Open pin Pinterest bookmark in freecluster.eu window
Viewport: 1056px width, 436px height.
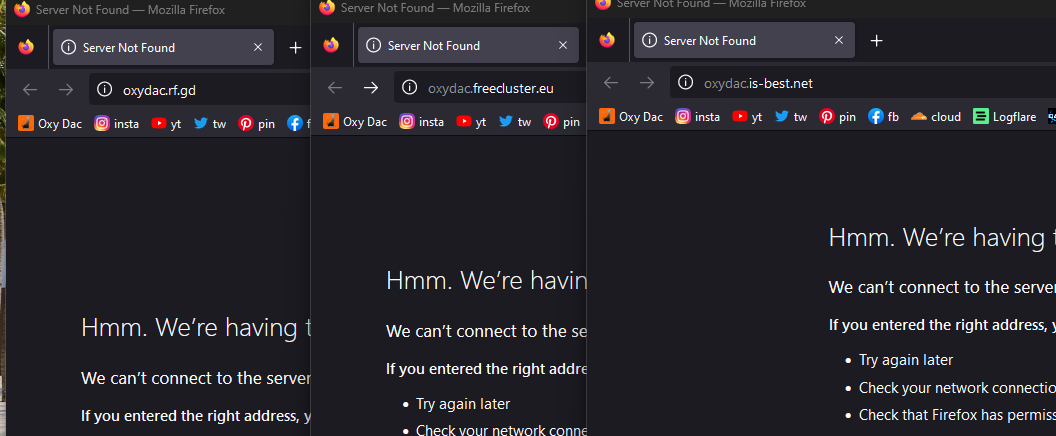click(562, 122)
